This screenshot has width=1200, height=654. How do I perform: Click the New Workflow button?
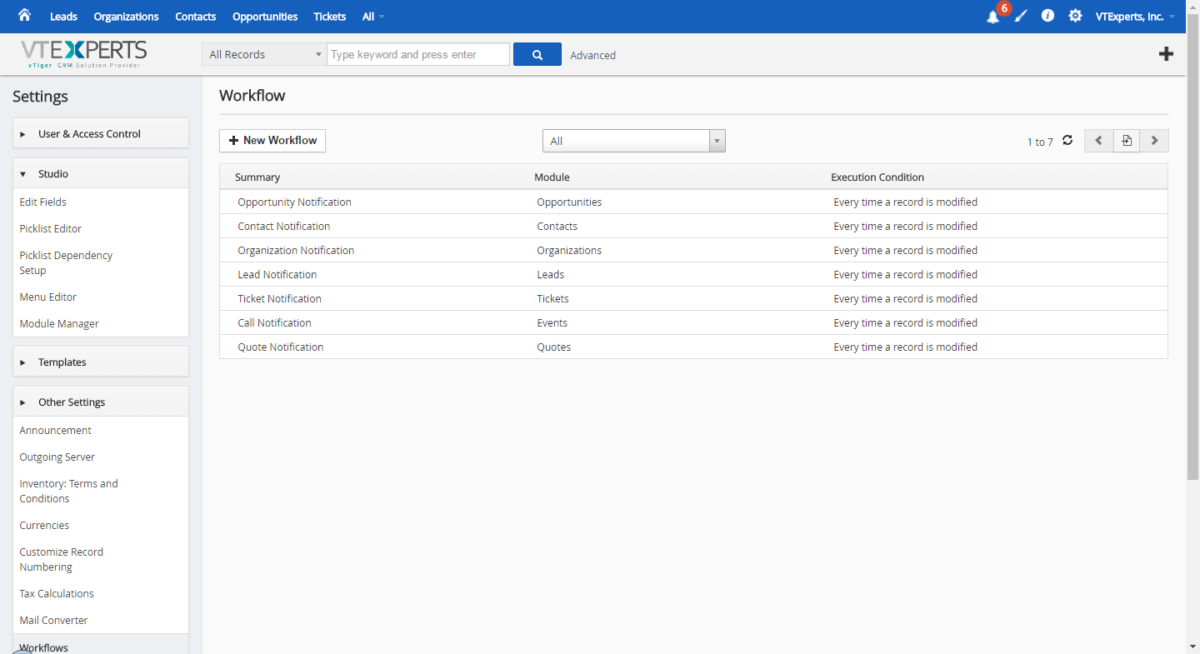(272, 141)
